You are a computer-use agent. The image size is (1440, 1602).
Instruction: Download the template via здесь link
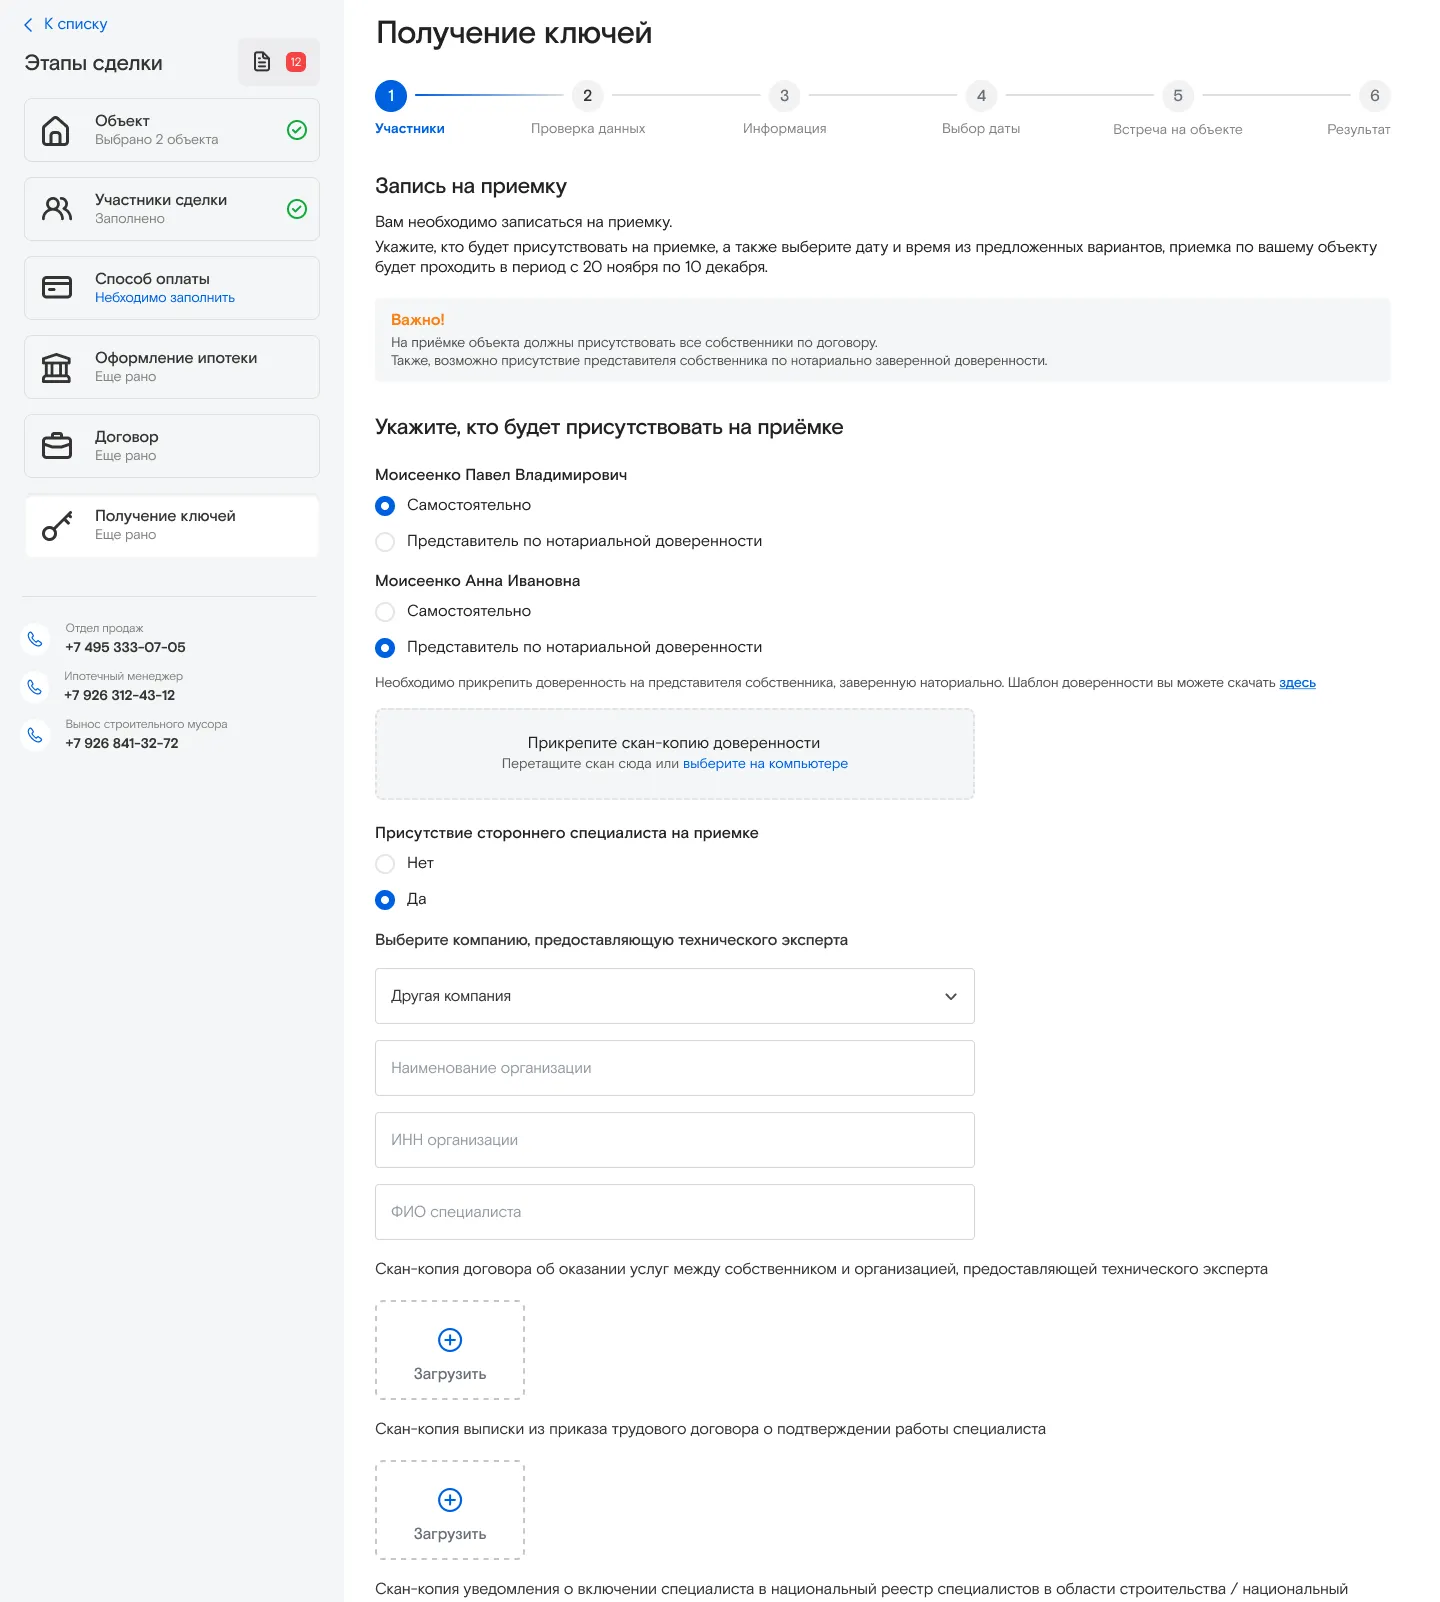click(x=1297, y=683)
